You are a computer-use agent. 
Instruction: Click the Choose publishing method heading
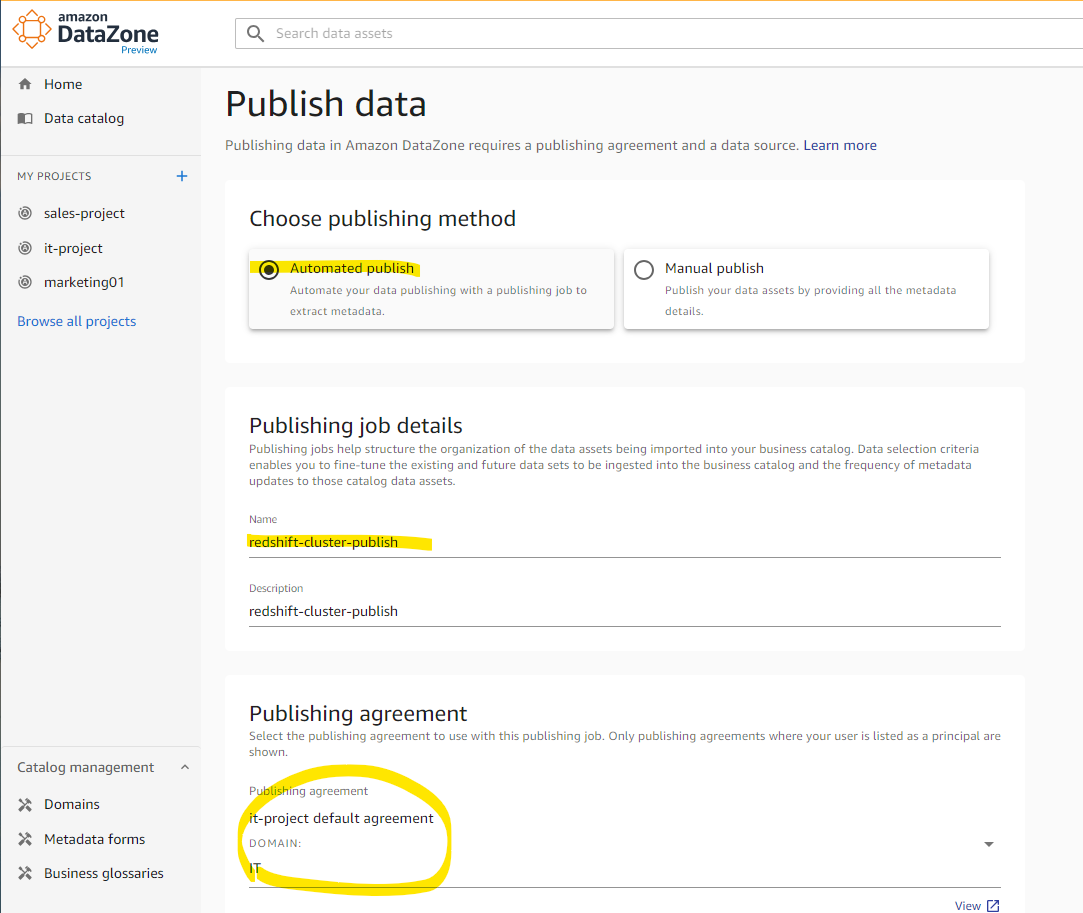(x=383, y=218)
